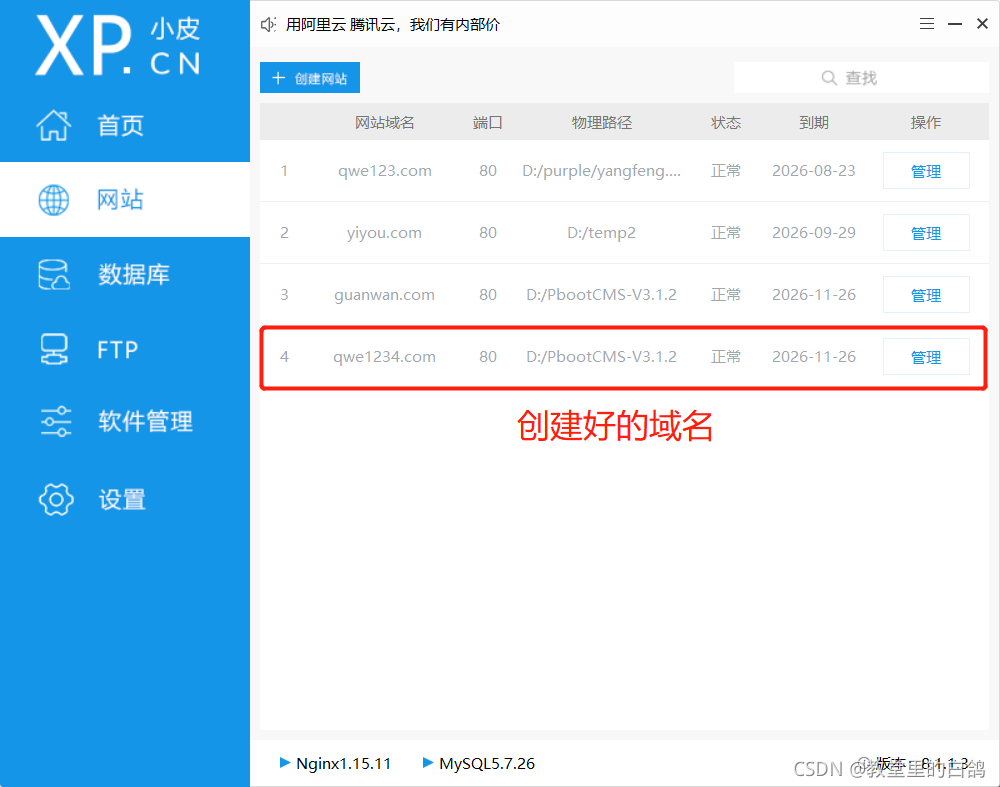The image size is (1000, 787).
Task: Click qwe1234.com expiry 2026-11-26
Action: [x=814, y=357]
